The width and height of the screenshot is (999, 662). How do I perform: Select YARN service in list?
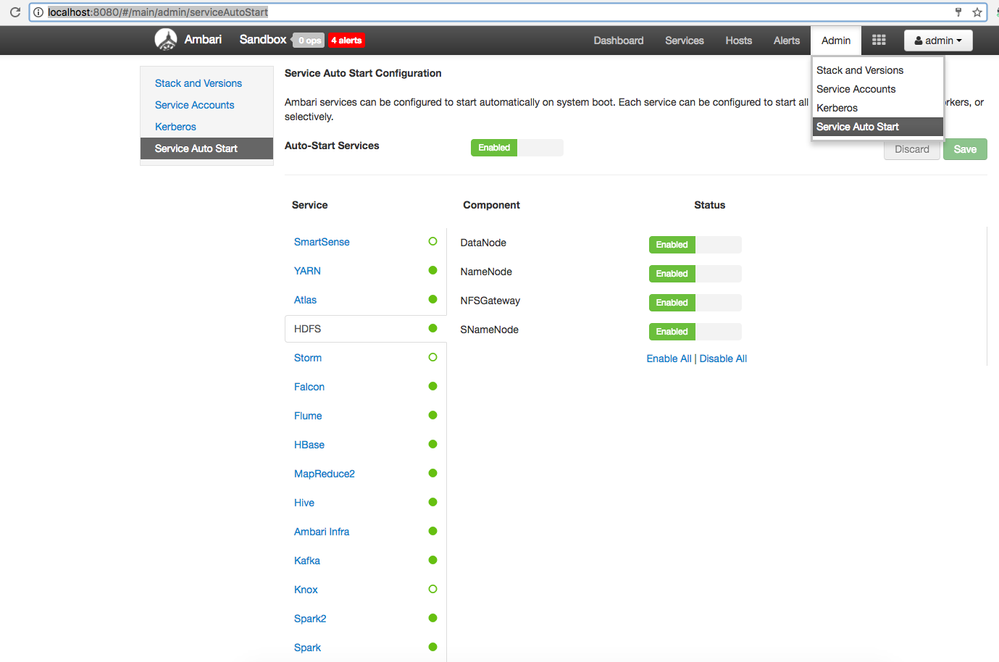pos(307,271)
